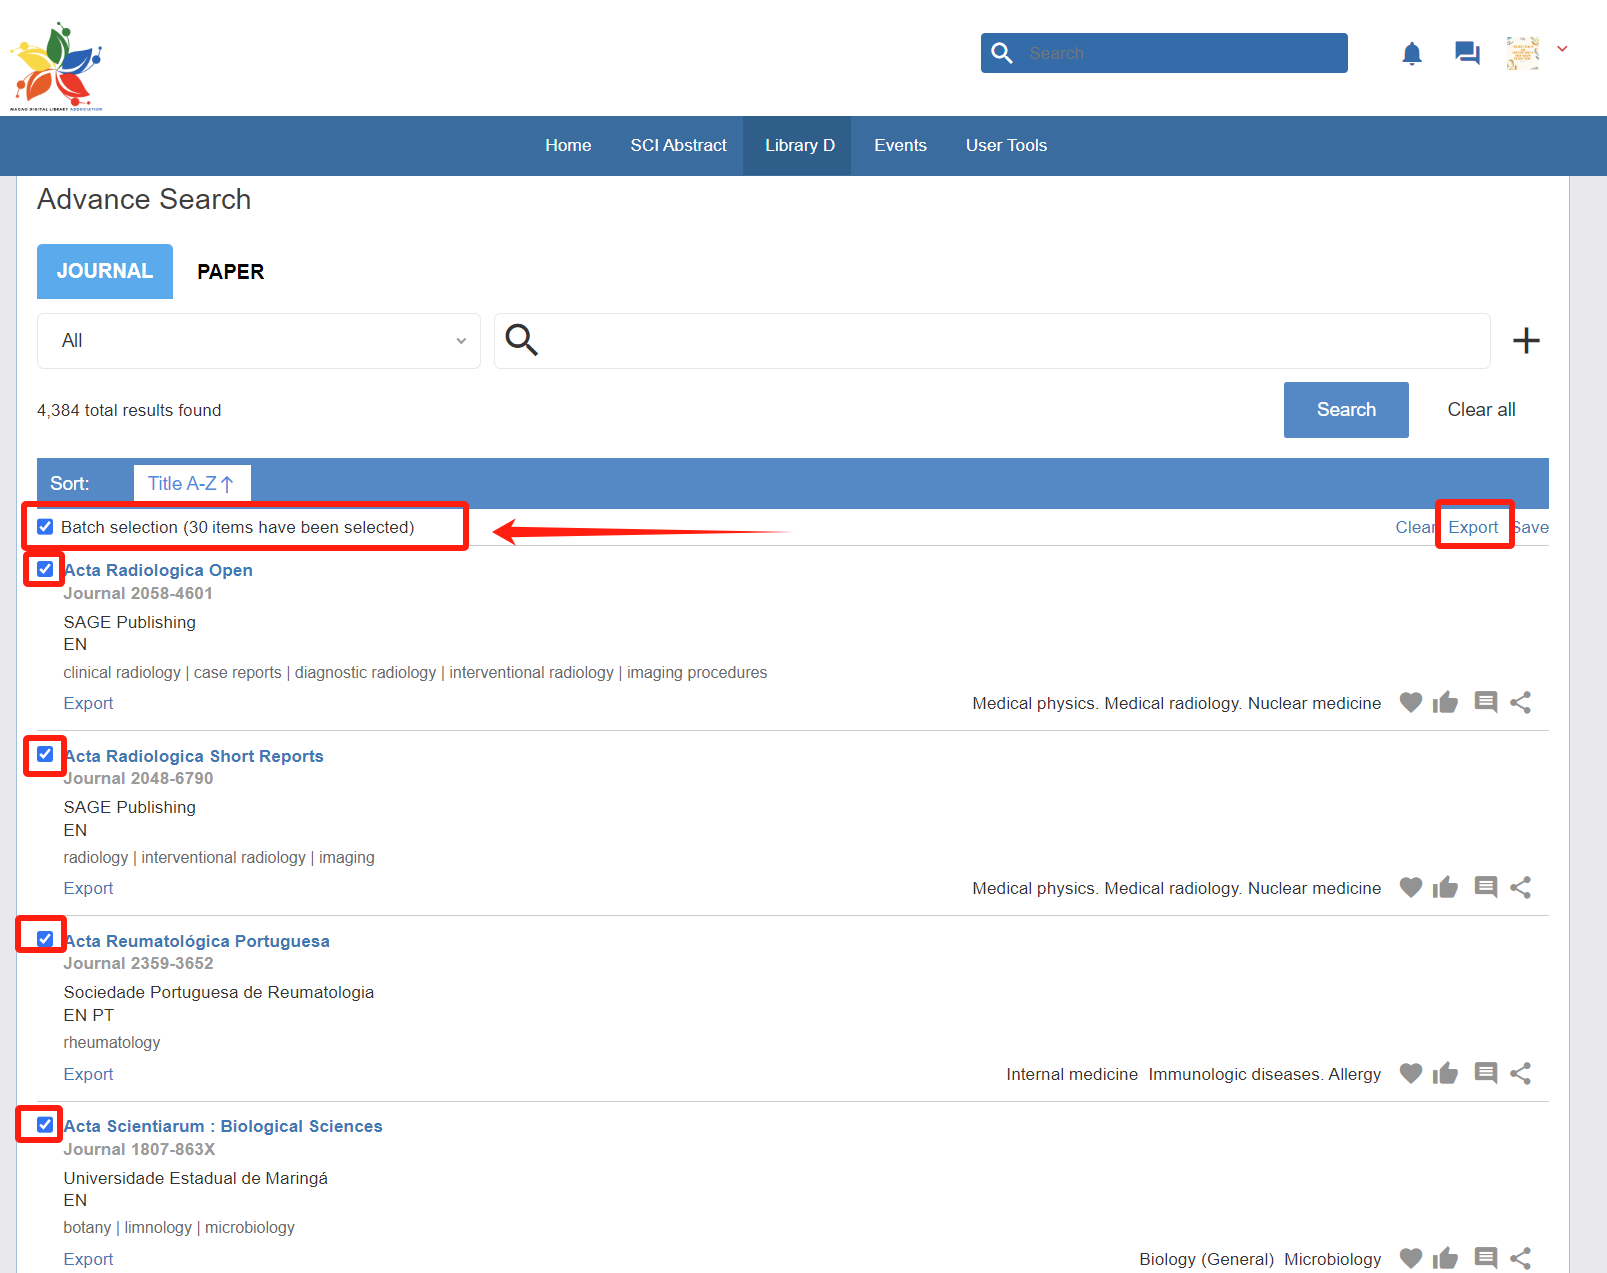
Task: Open comments for Acta Reumatológica Portuguesa
Action: pos(1485,1074)
